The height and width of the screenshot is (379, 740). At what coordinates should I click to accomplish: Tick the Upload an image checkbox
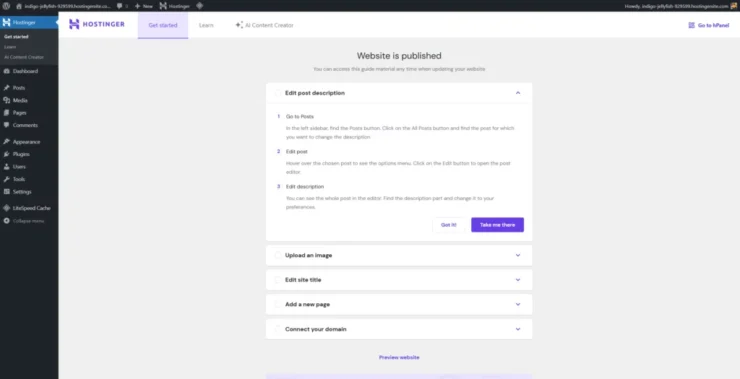pos(278,255)
